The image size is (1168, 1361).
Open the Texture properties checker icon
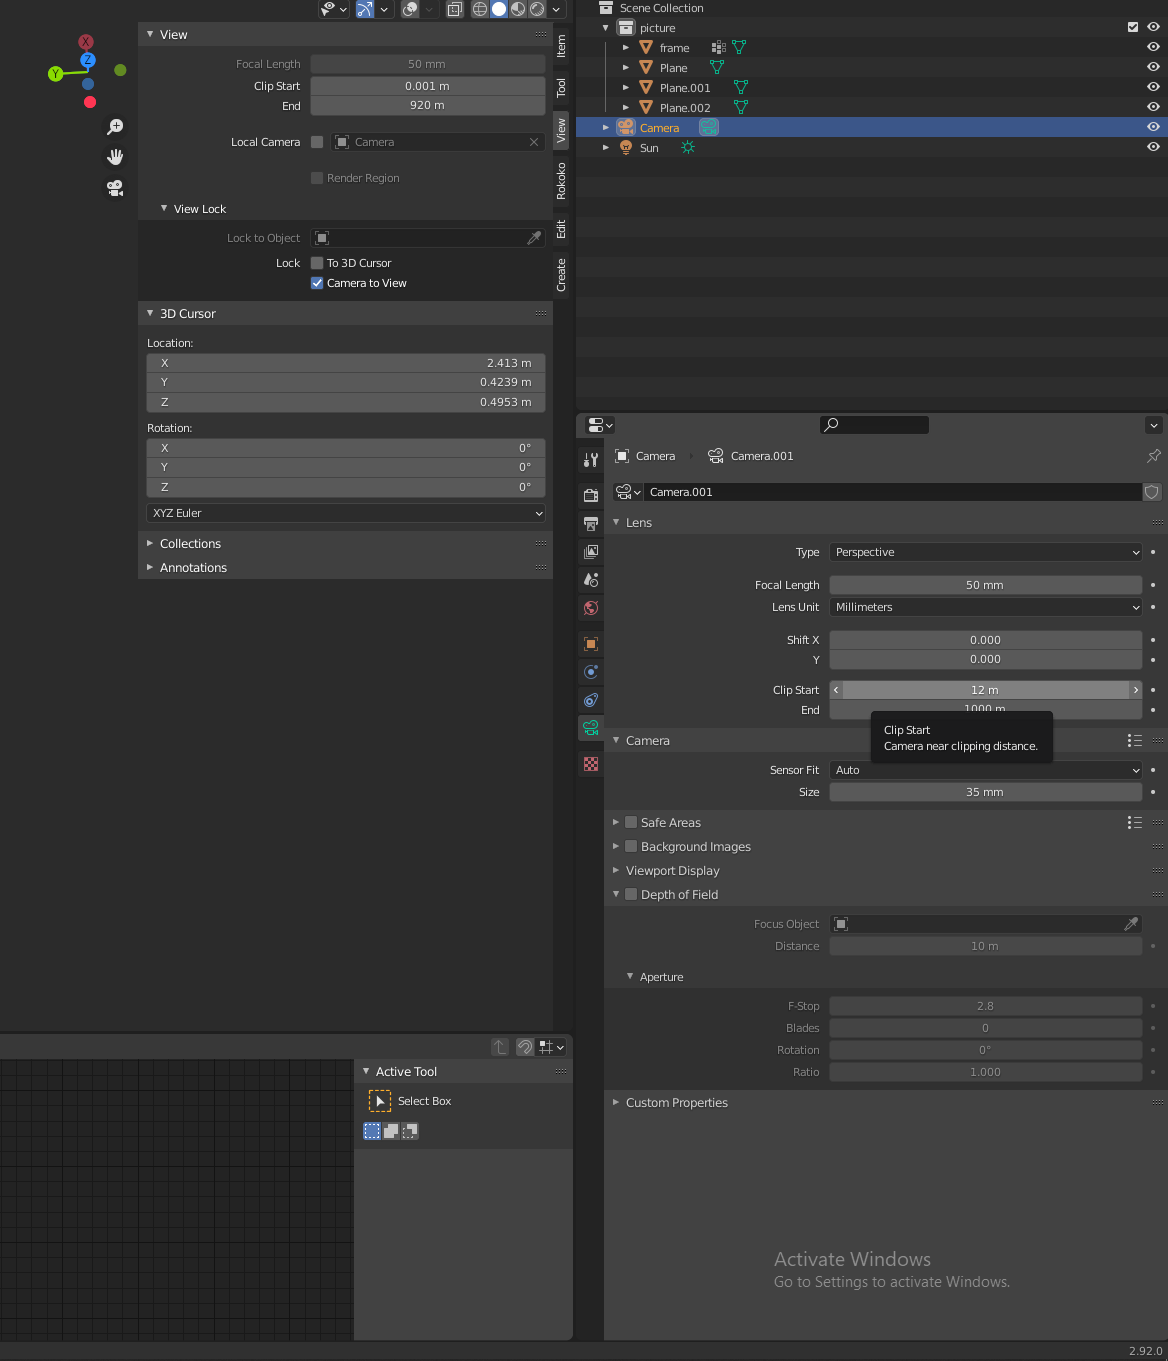[591, 763]
